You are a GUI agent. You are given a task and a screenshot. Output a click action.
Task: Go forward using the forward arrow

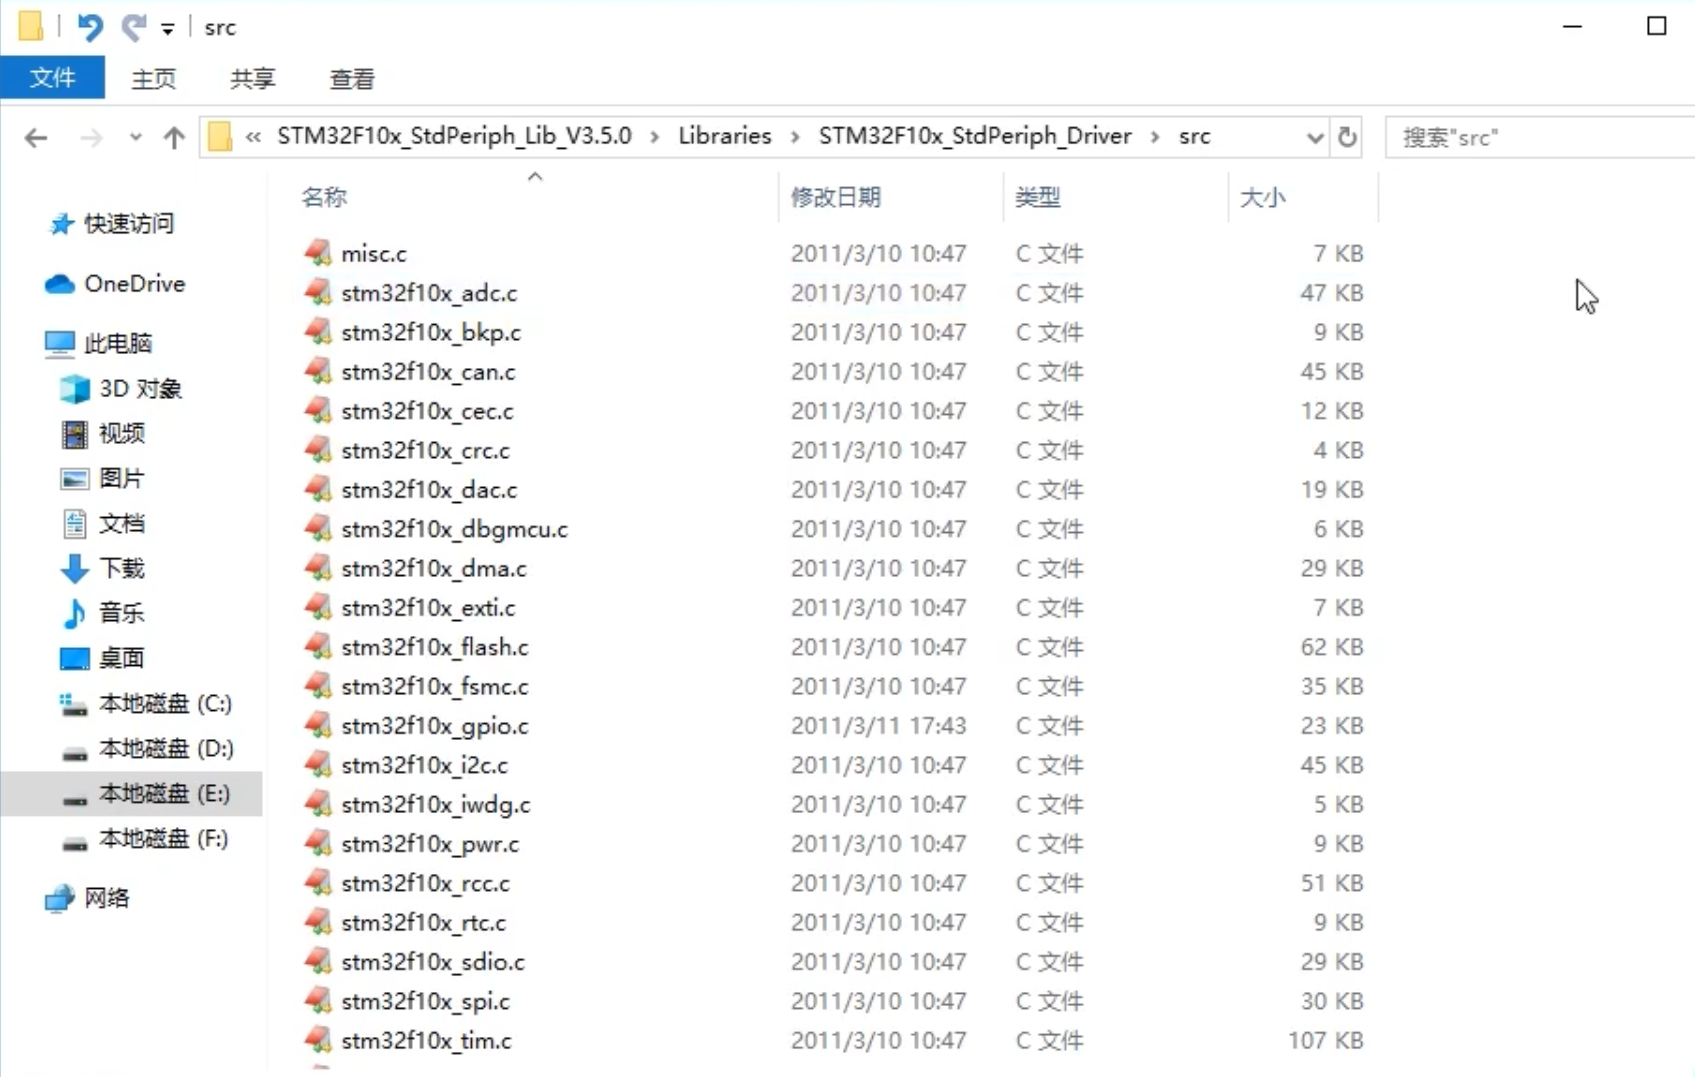pyautogui.click(x=91, y=137)
